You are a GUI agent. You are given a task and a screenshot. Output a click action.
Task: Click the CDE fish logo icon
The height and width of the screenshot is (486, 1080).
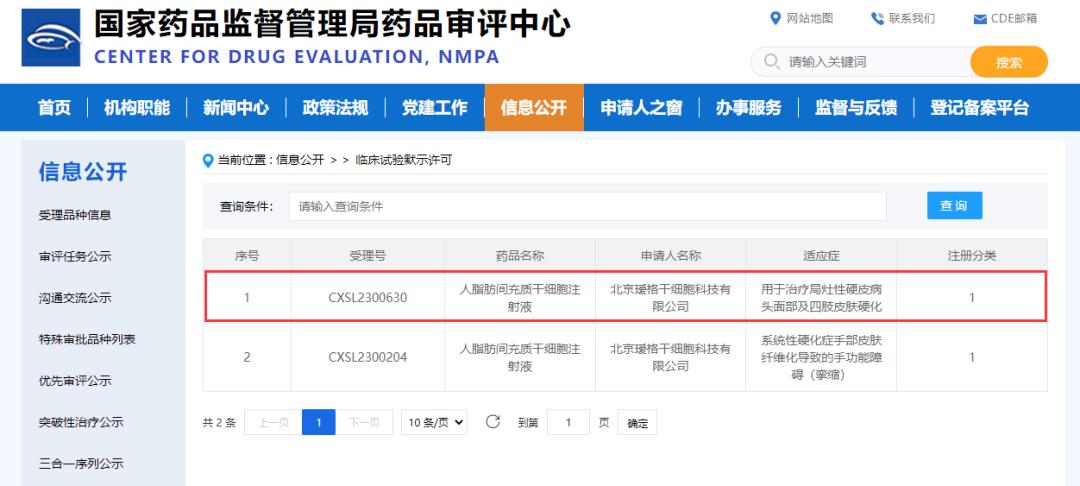click(51, 38)
